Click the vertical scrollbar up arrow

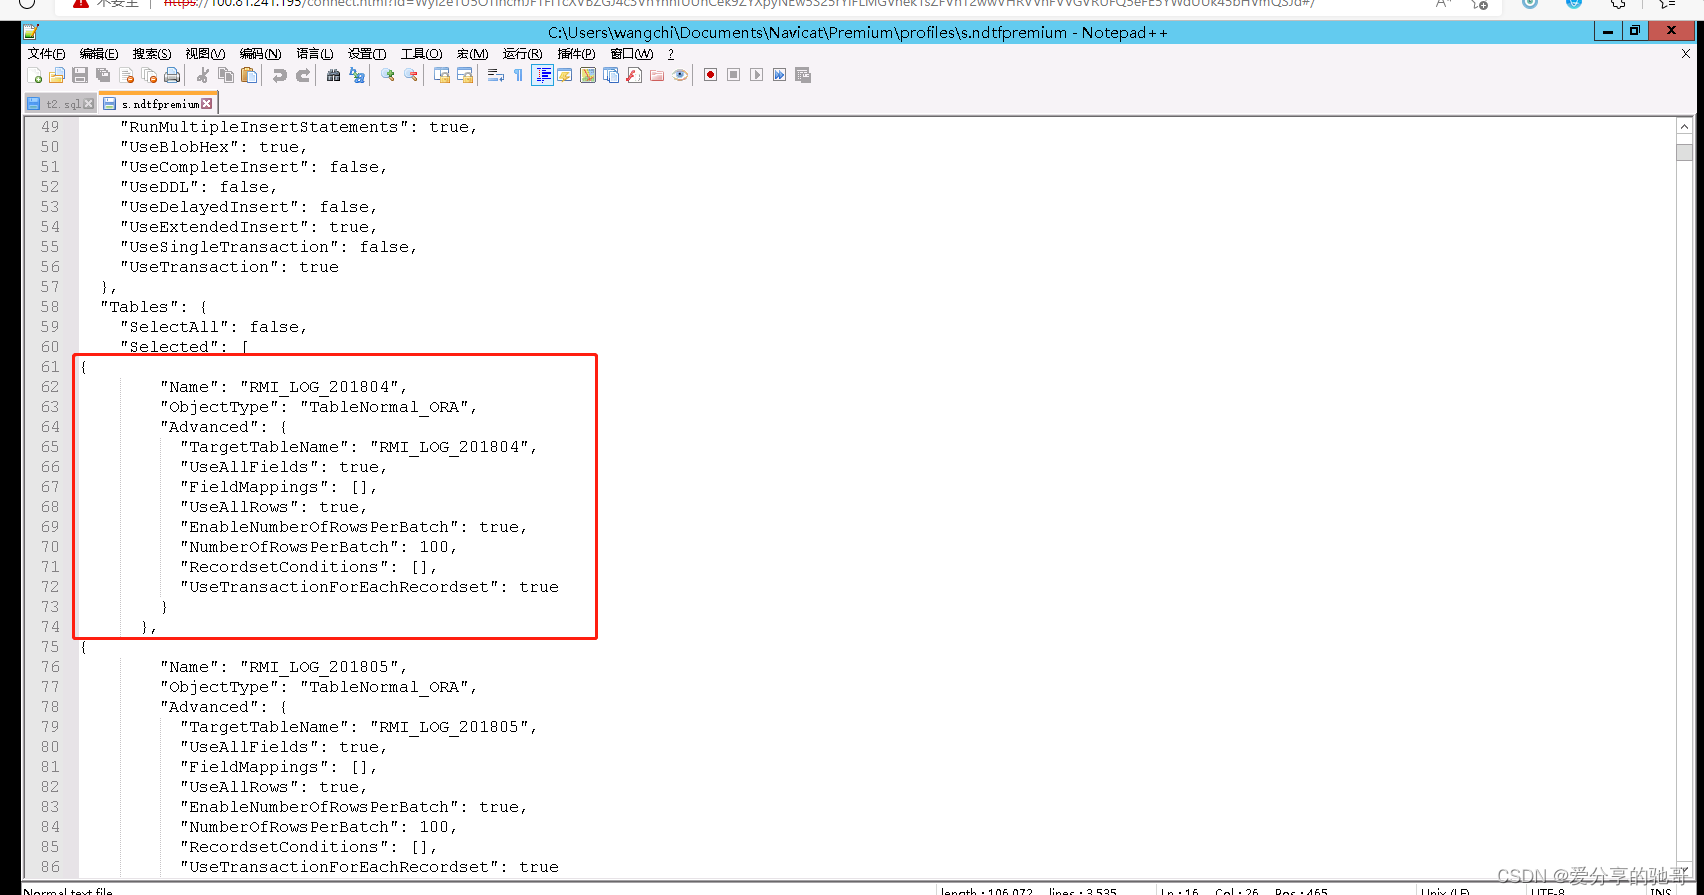(x=1684, y=127)
